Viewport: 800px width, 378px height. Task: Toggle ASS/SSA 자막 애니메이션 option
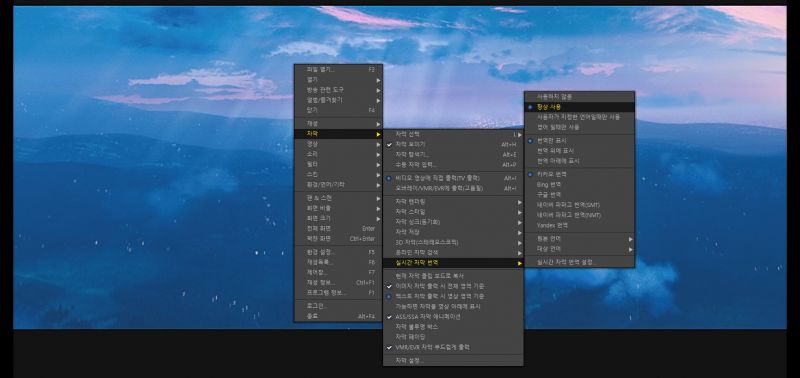pos(453,316)
